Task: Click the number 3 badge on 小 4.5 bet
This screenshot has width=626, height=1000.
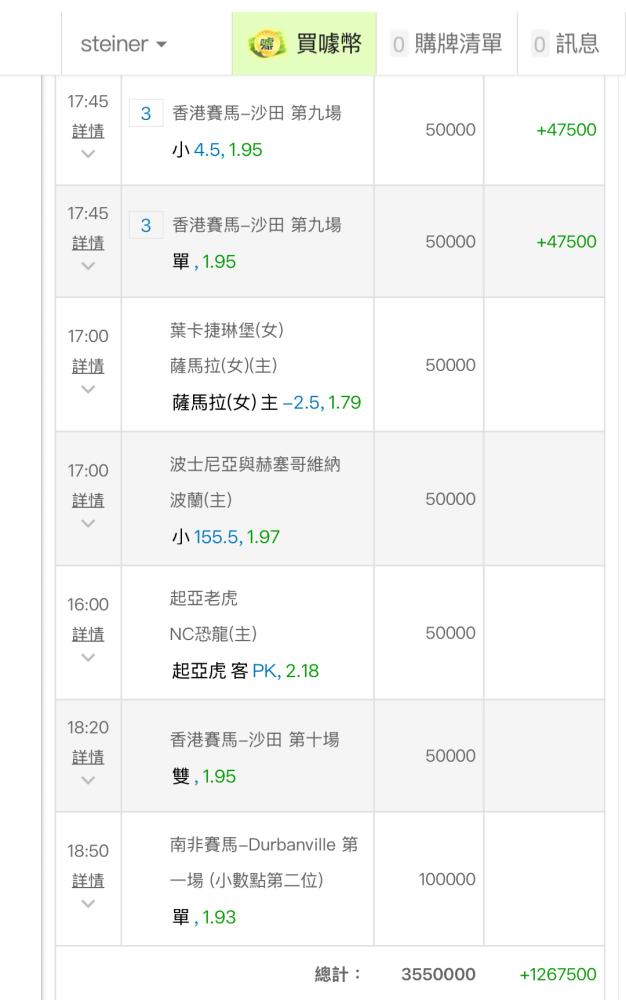Action: 146,114
